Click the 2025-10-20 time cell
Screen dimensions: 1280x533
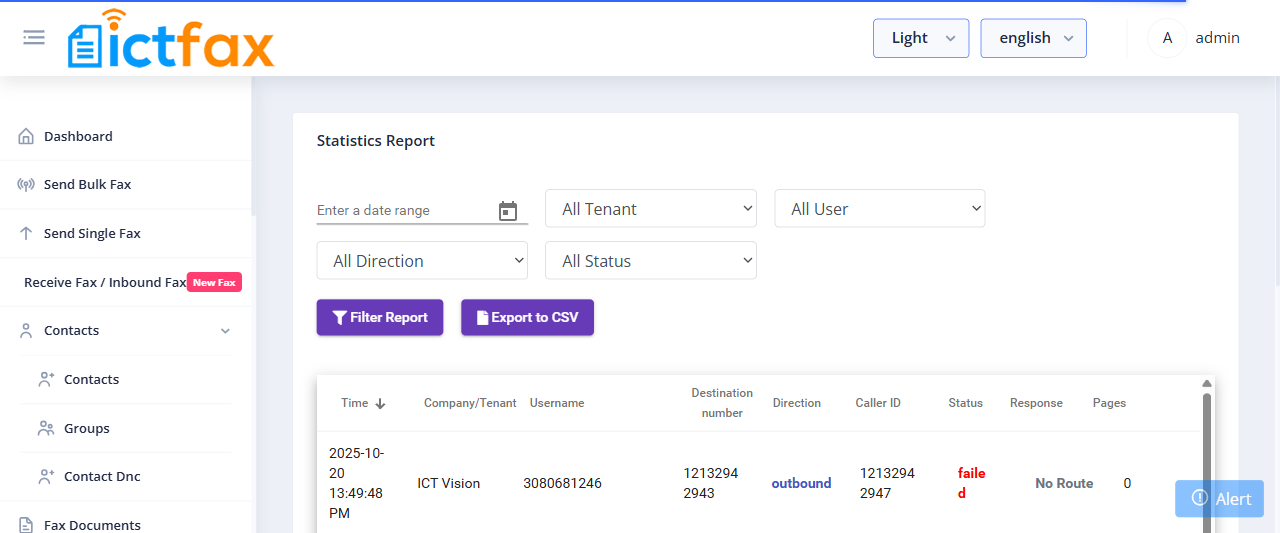click(x=357, y=483)
